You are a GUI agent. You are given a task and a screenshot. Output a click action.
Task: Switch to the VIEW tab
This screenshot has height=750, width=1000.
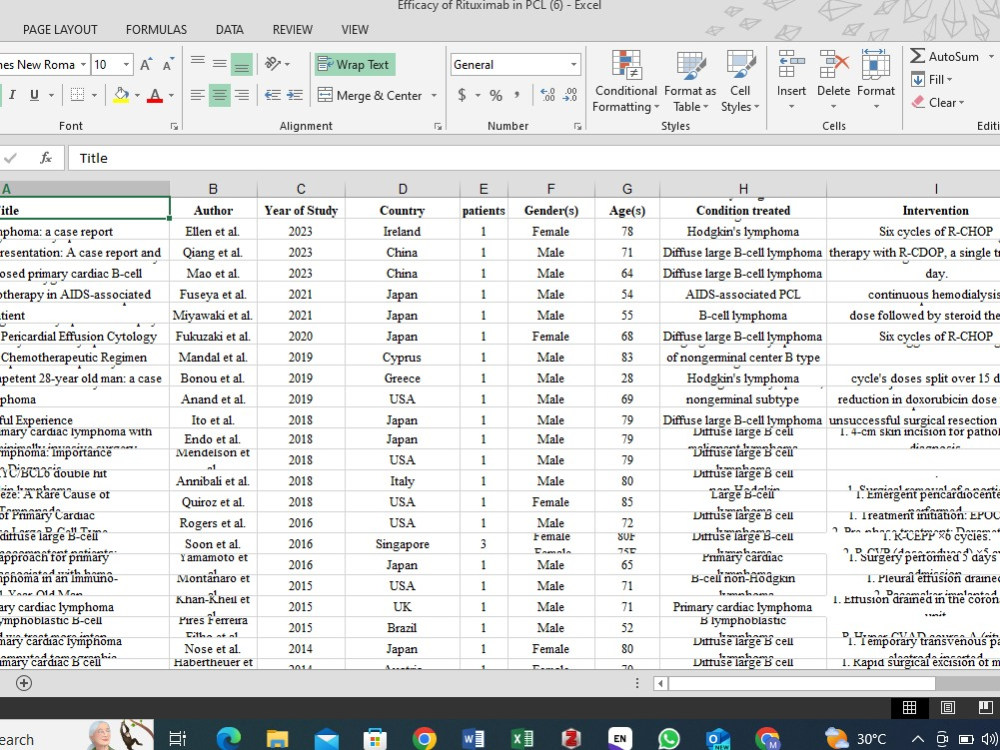pos(355,29)
